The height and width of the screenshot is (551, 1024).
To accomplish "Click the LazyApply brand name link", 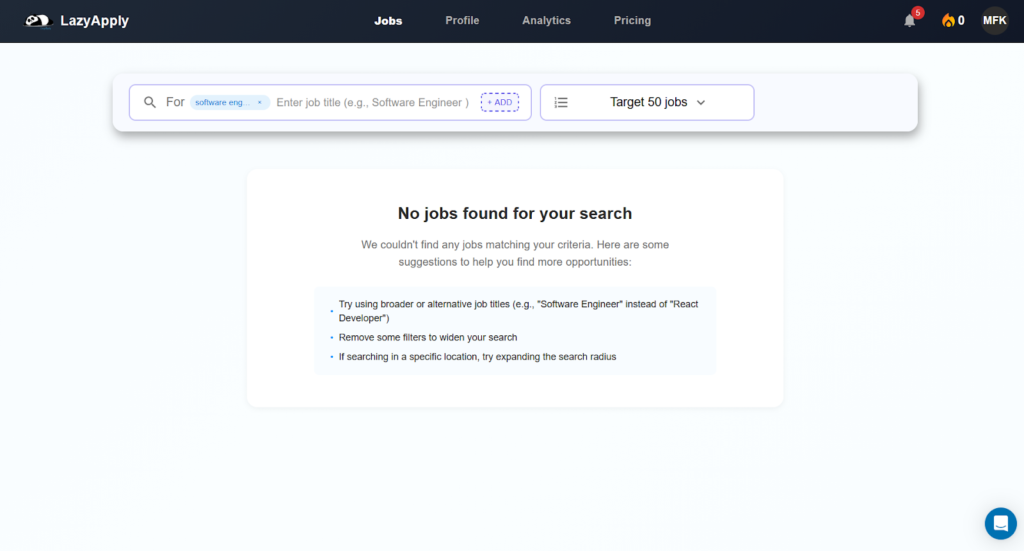I will pyautogui.click(x=95, y=21).
